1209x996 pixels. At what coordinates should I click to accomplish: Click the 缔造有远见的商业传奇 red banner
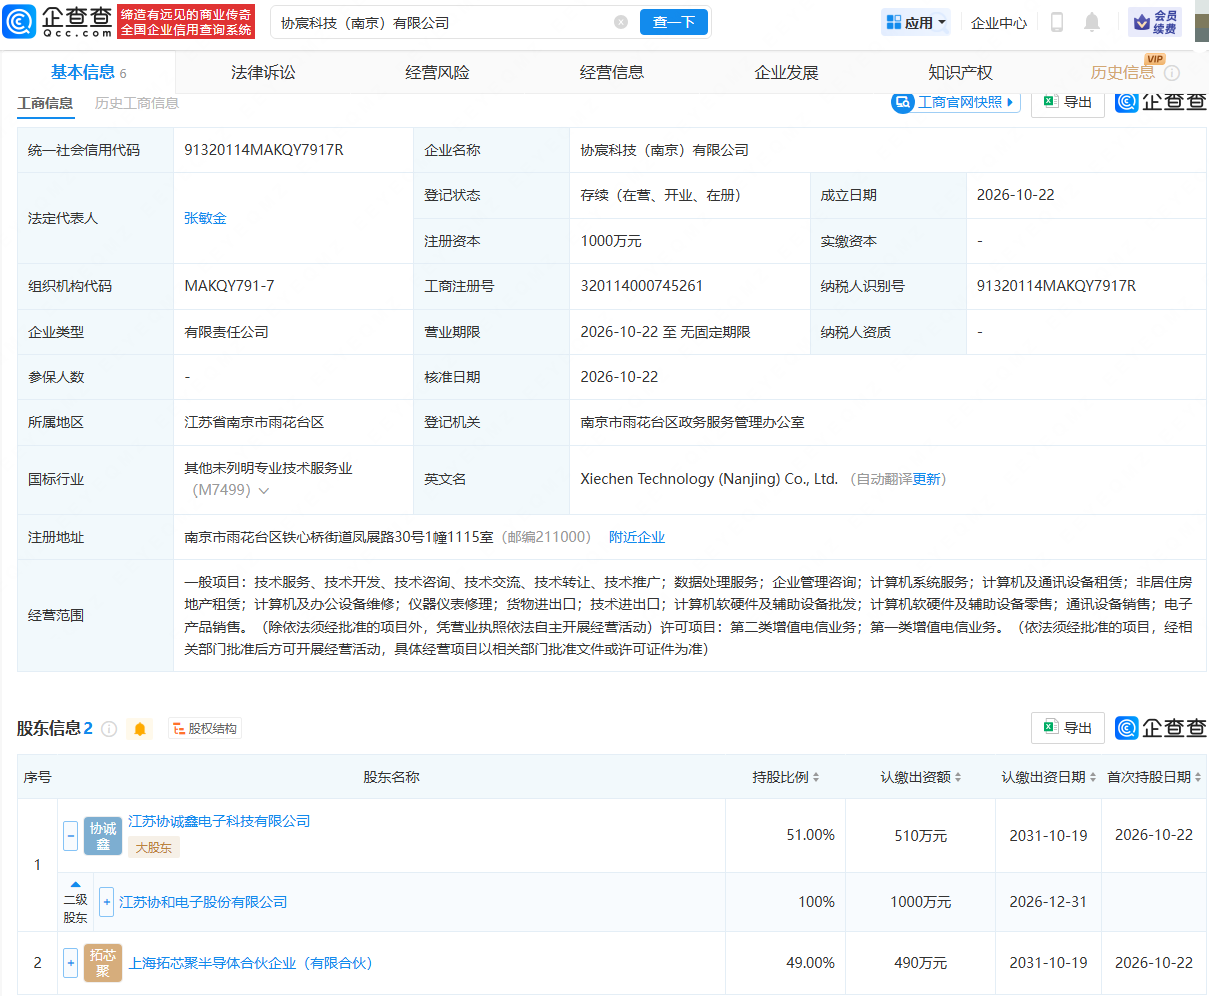(186, 22)
